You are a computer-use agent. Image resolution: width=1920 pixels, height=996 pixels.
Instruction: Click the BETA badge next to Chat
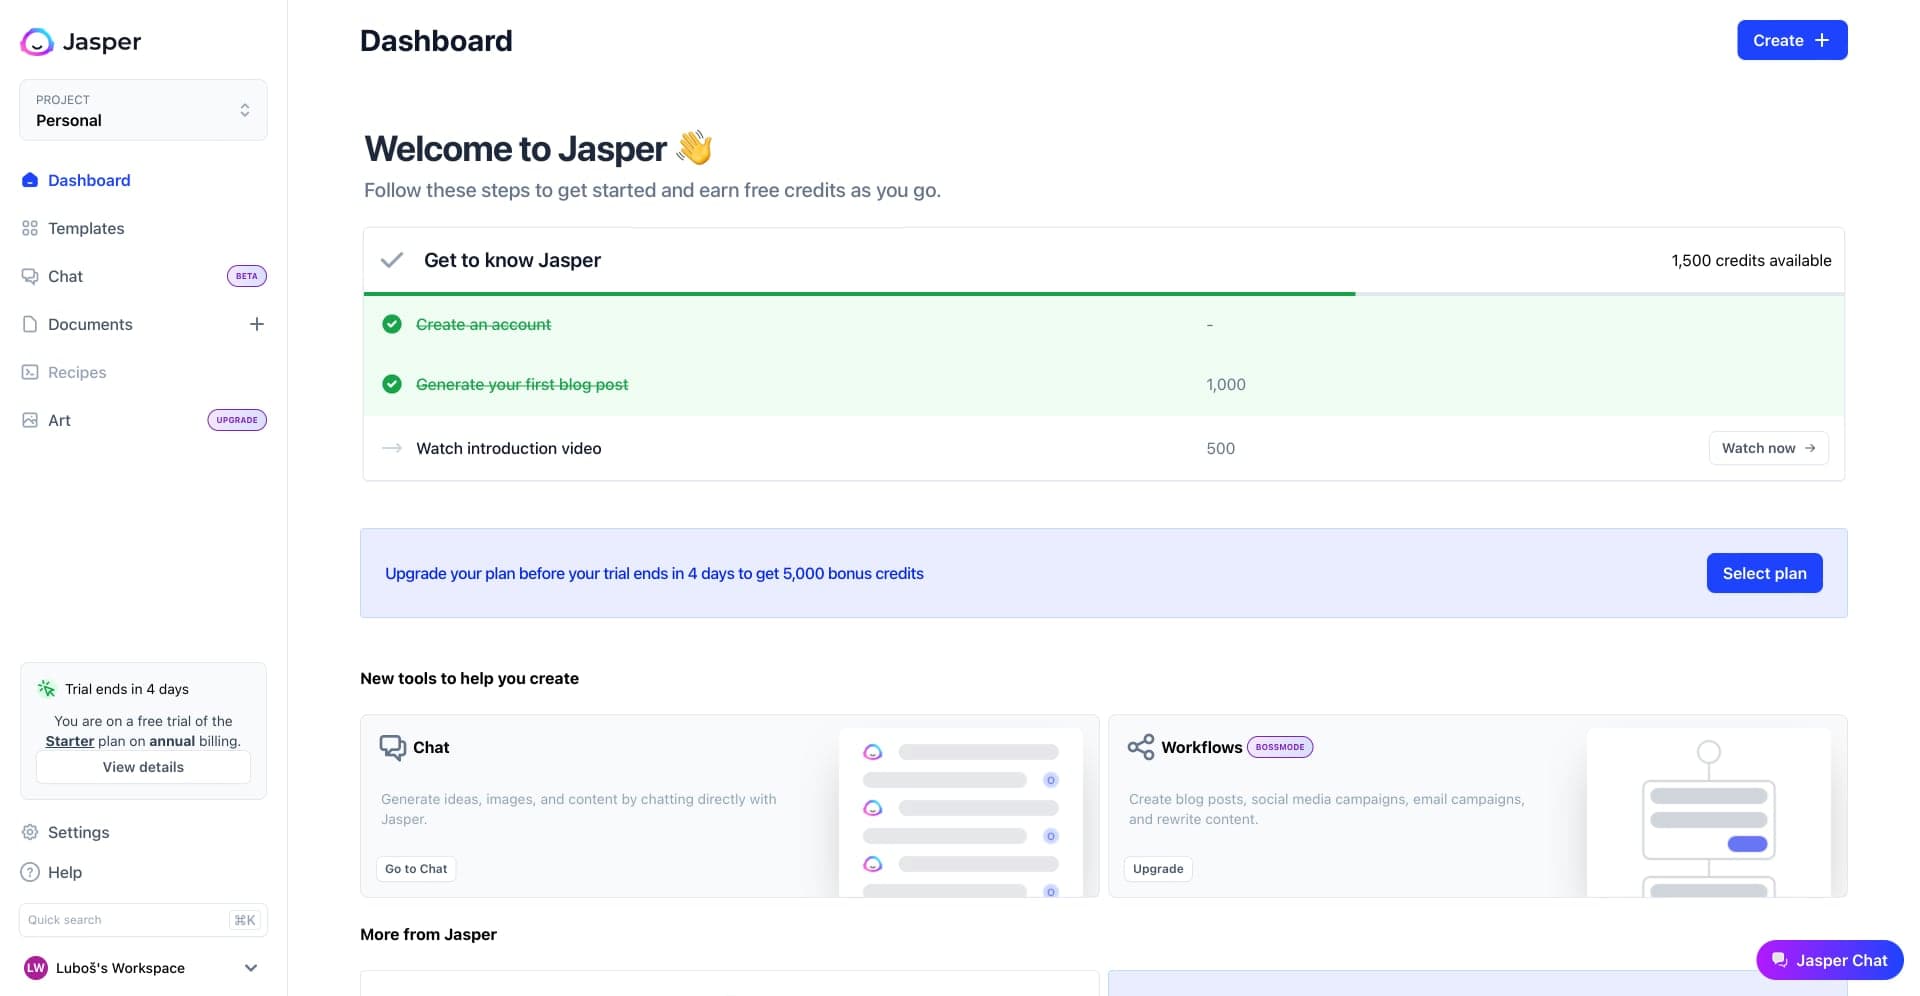coord(247,276)
